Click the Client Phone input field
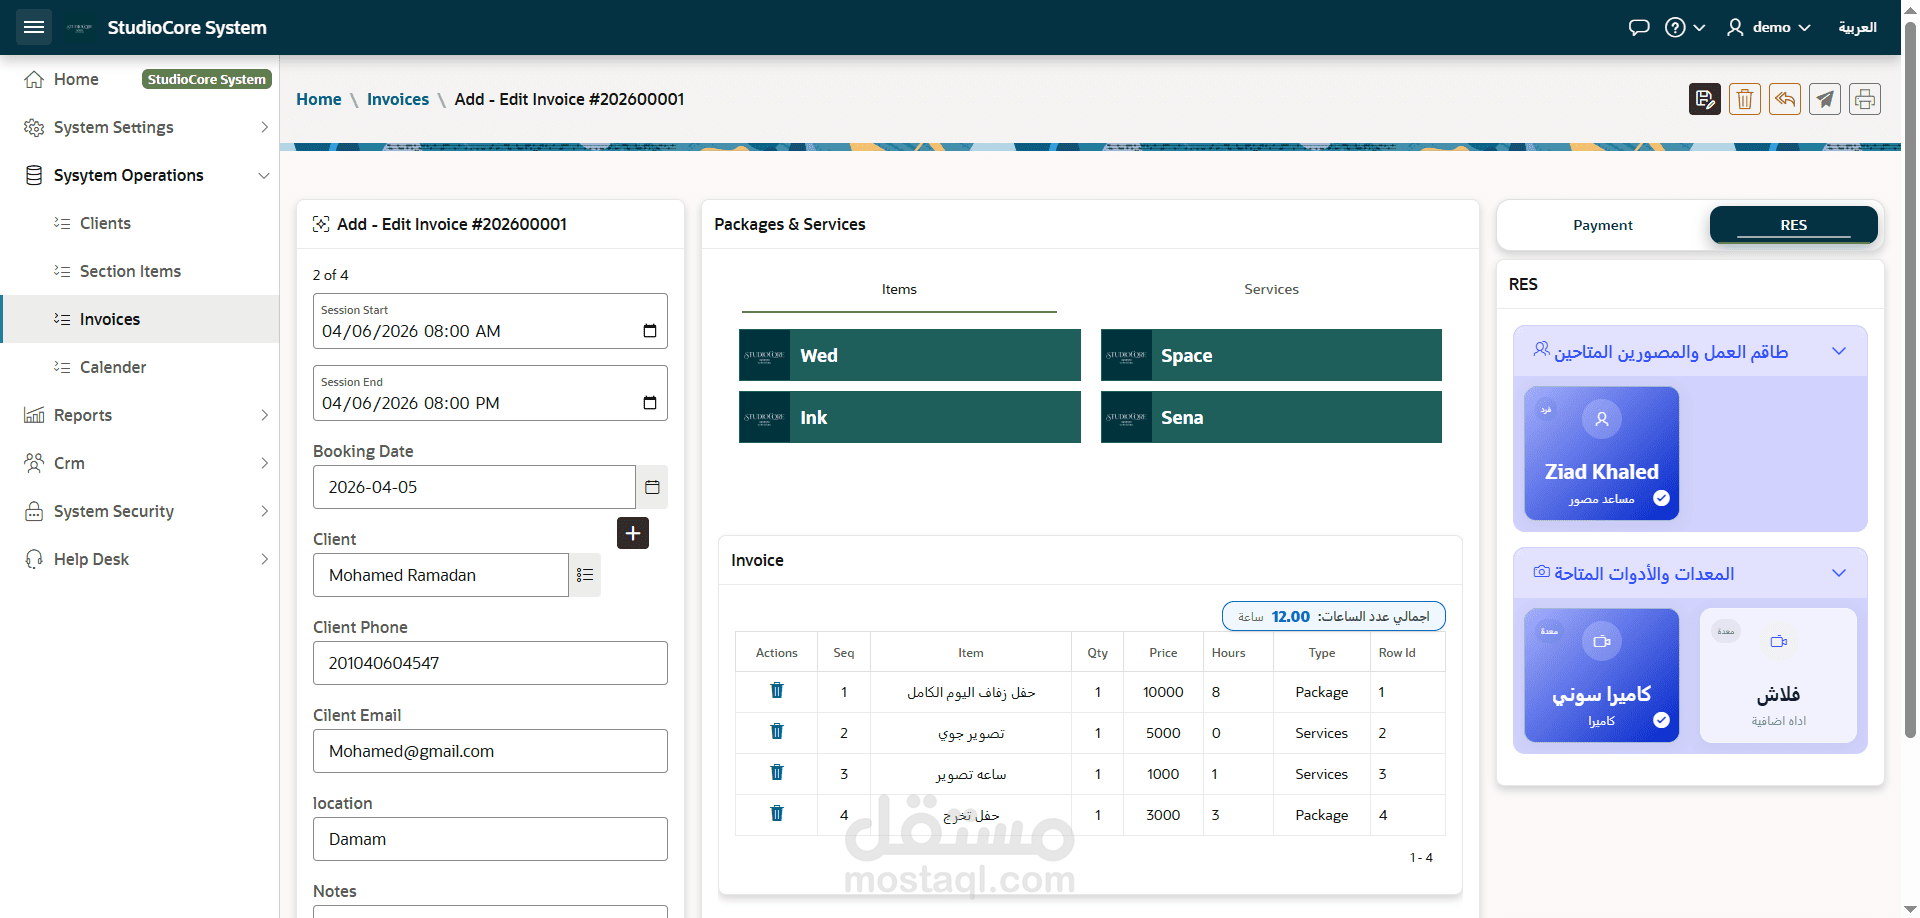 point(490,663)
